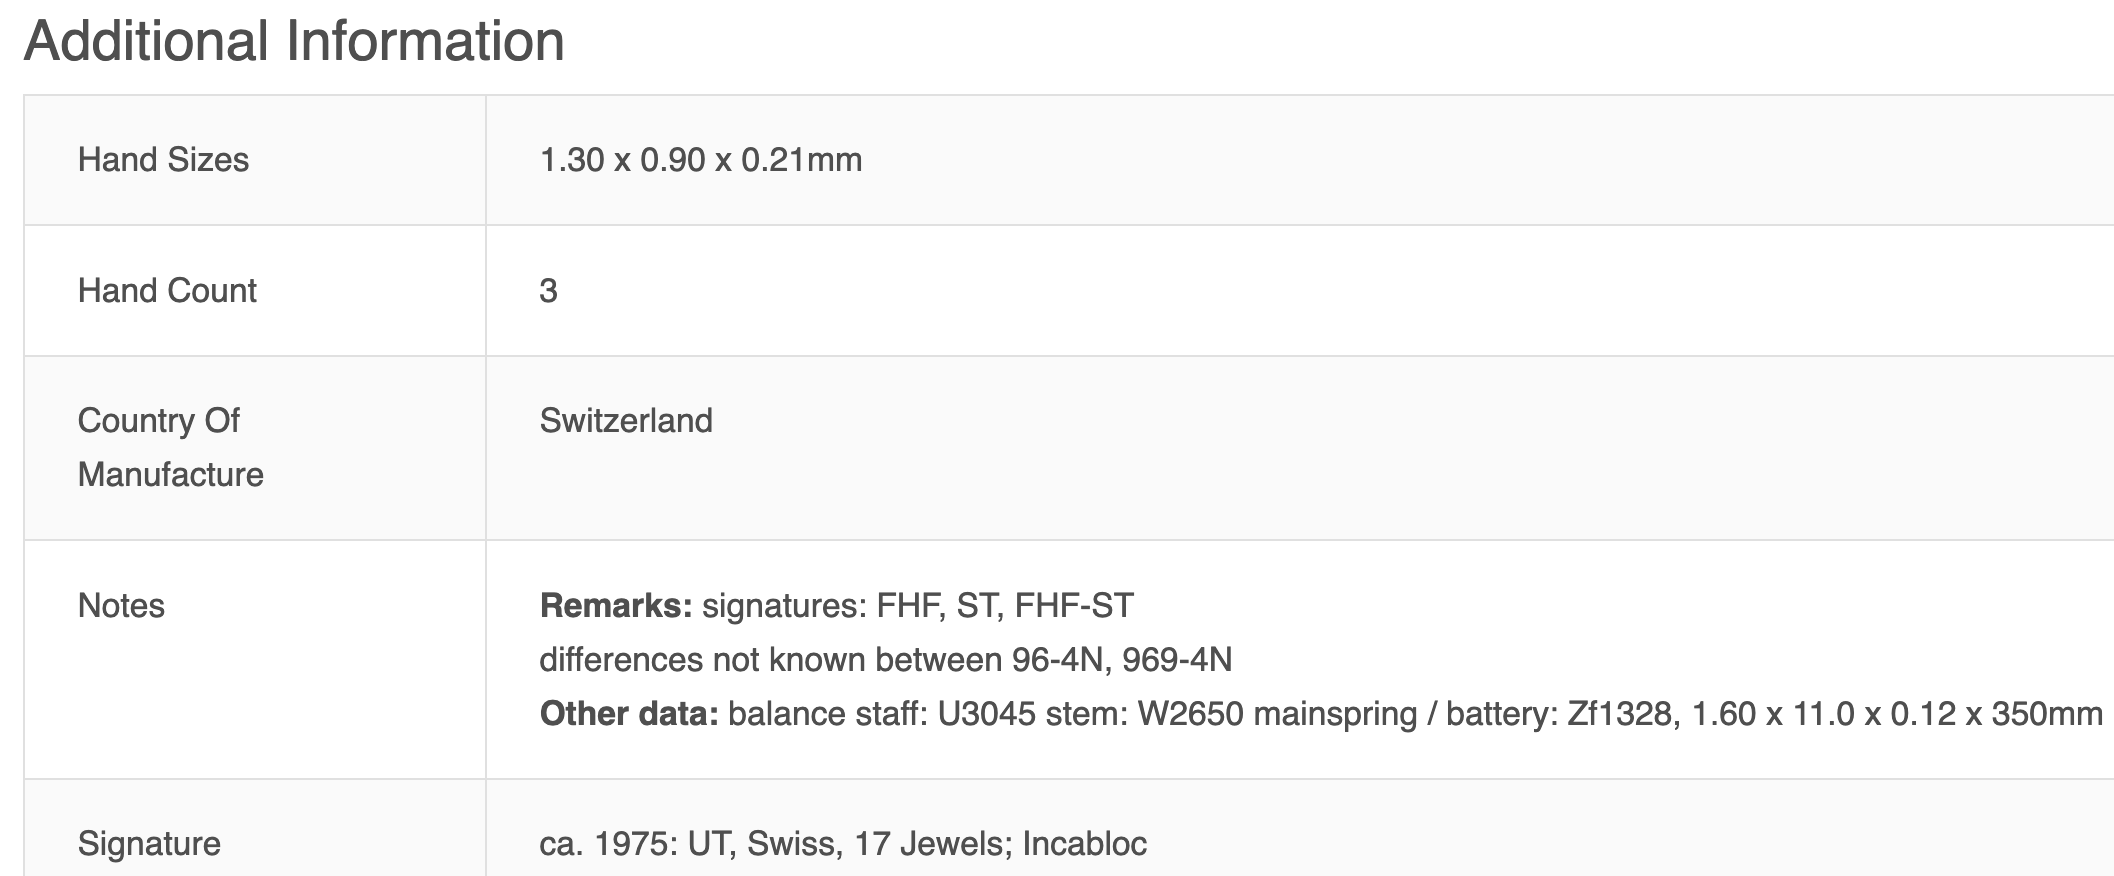Click the 96-4N, 969-4N differences line
Viewport: 2114px width, 876px height.
click(885, 660)
